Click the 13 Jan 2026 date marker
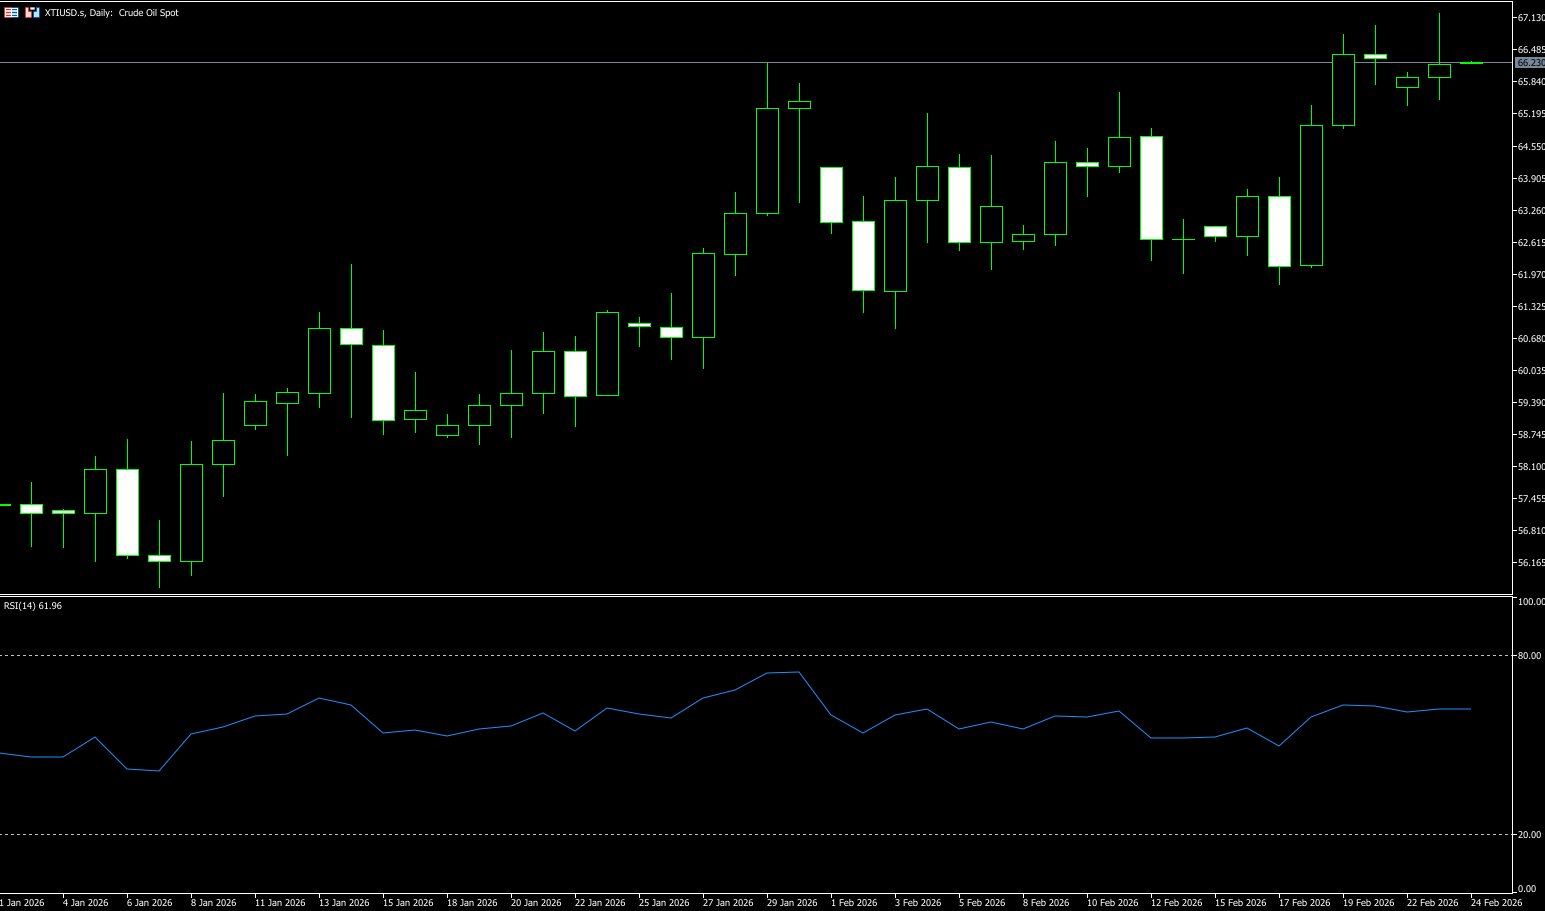1545x911 pixels. [343, 903]
